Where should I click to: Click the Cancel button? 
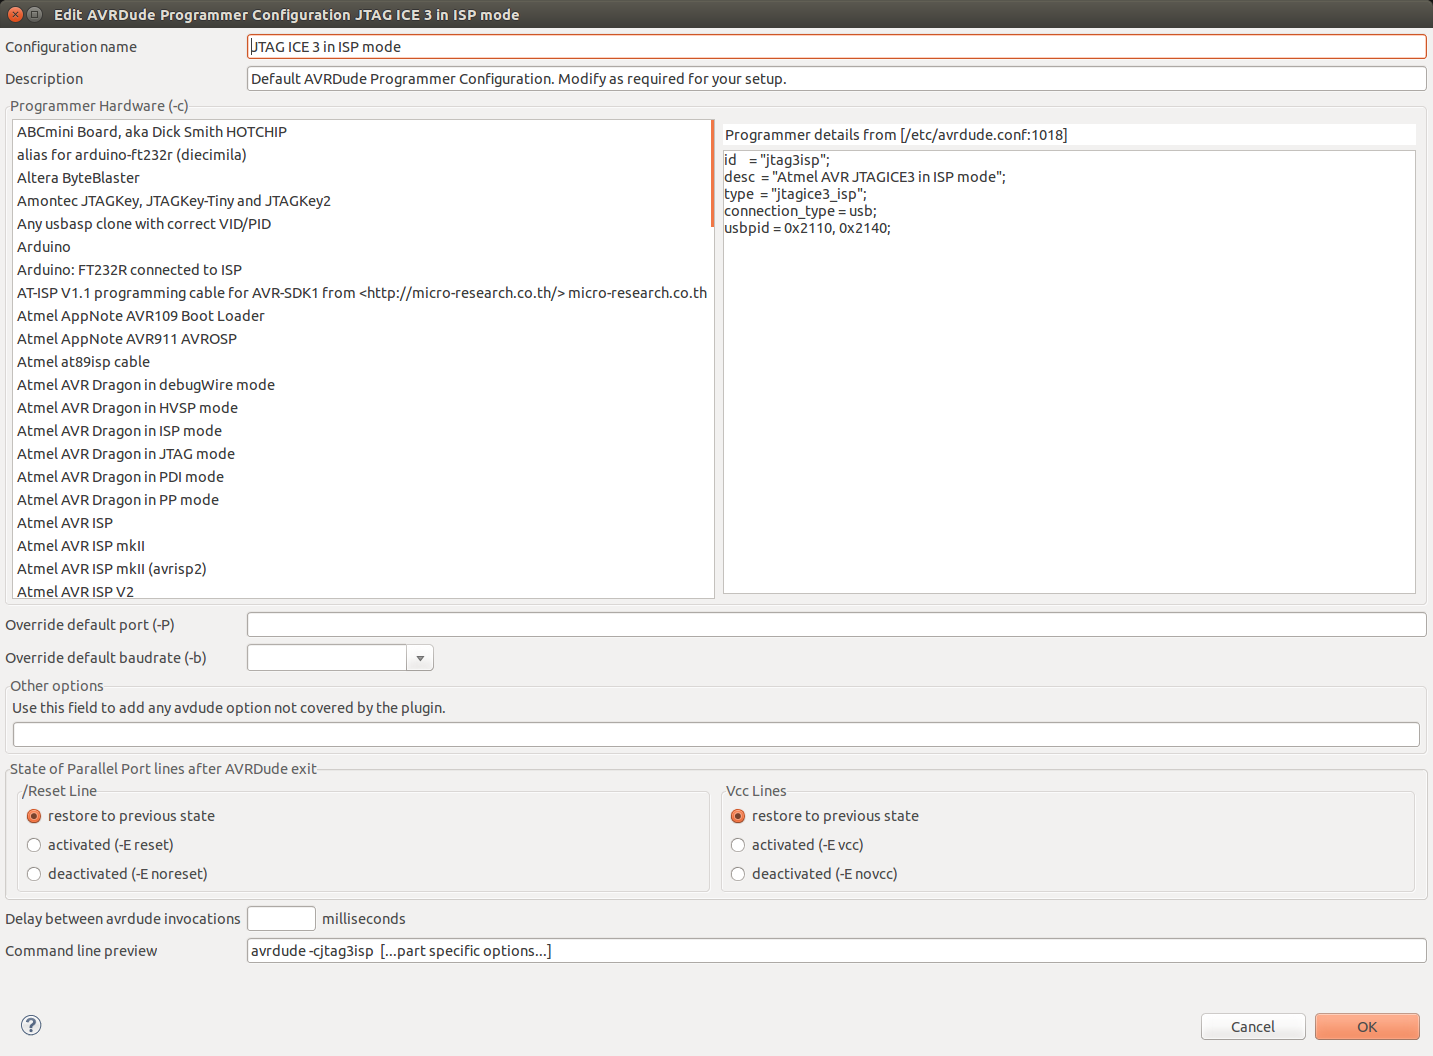pyautogui.click(x=1253, y=1027)
